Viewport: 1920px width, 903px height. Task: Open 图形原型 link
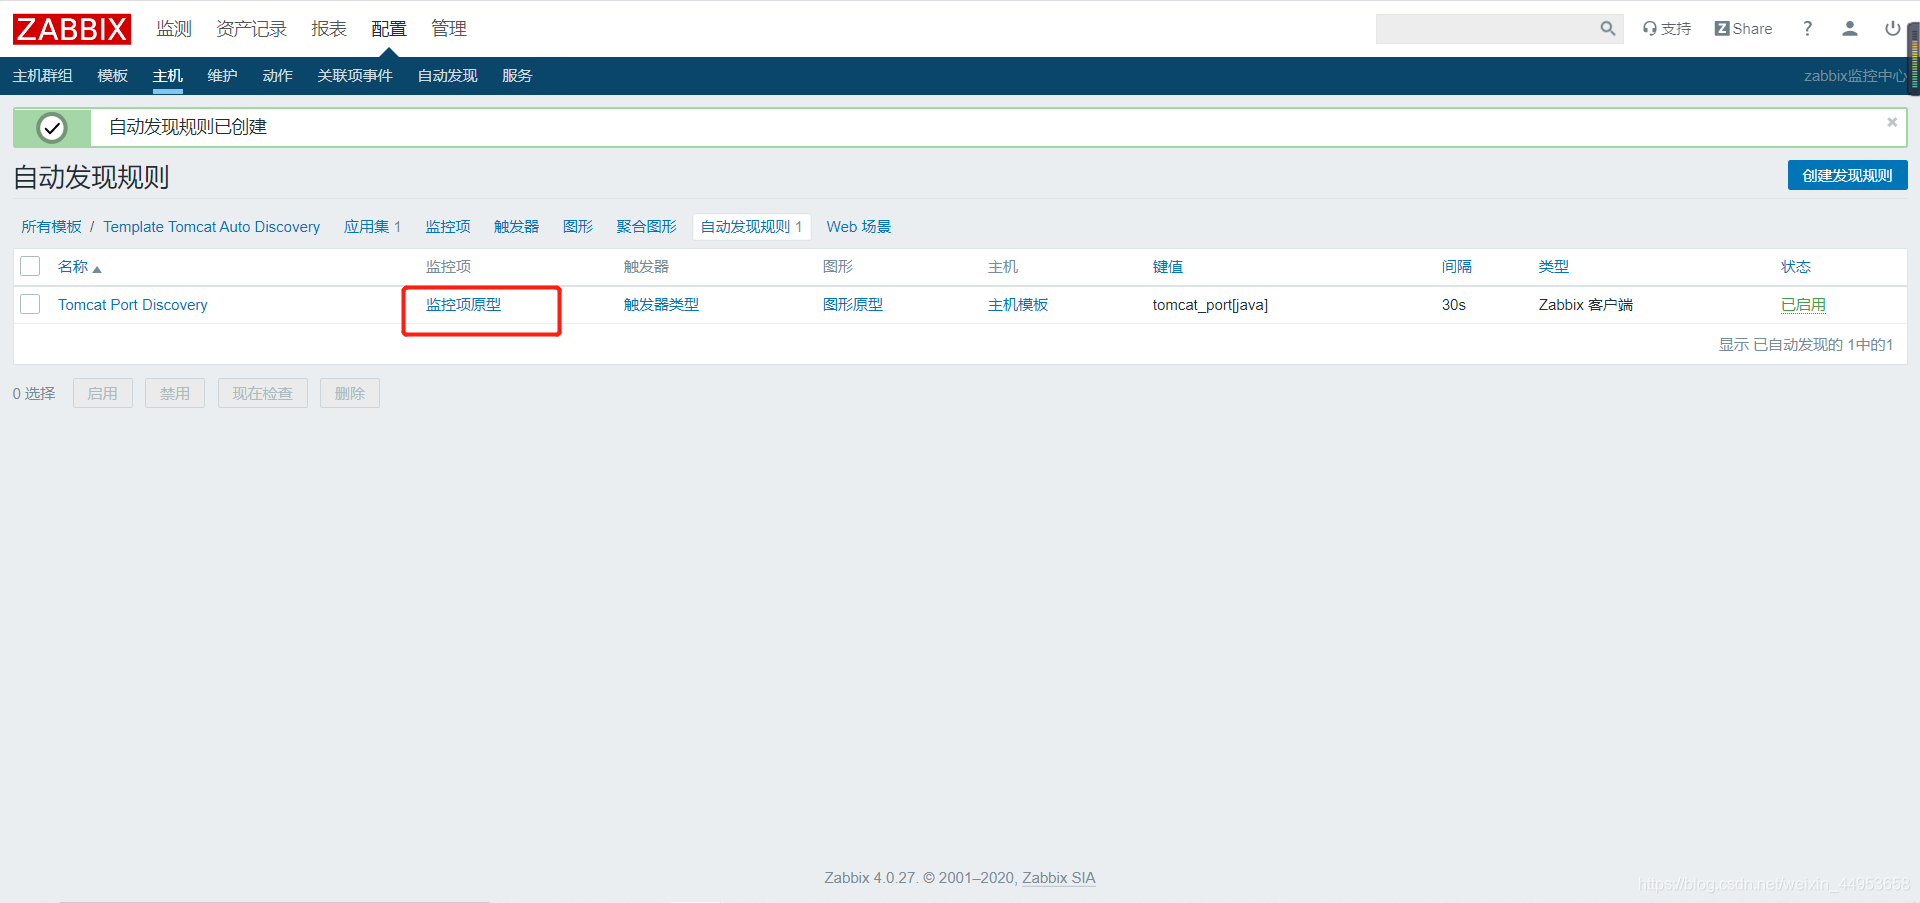[853, 305]
